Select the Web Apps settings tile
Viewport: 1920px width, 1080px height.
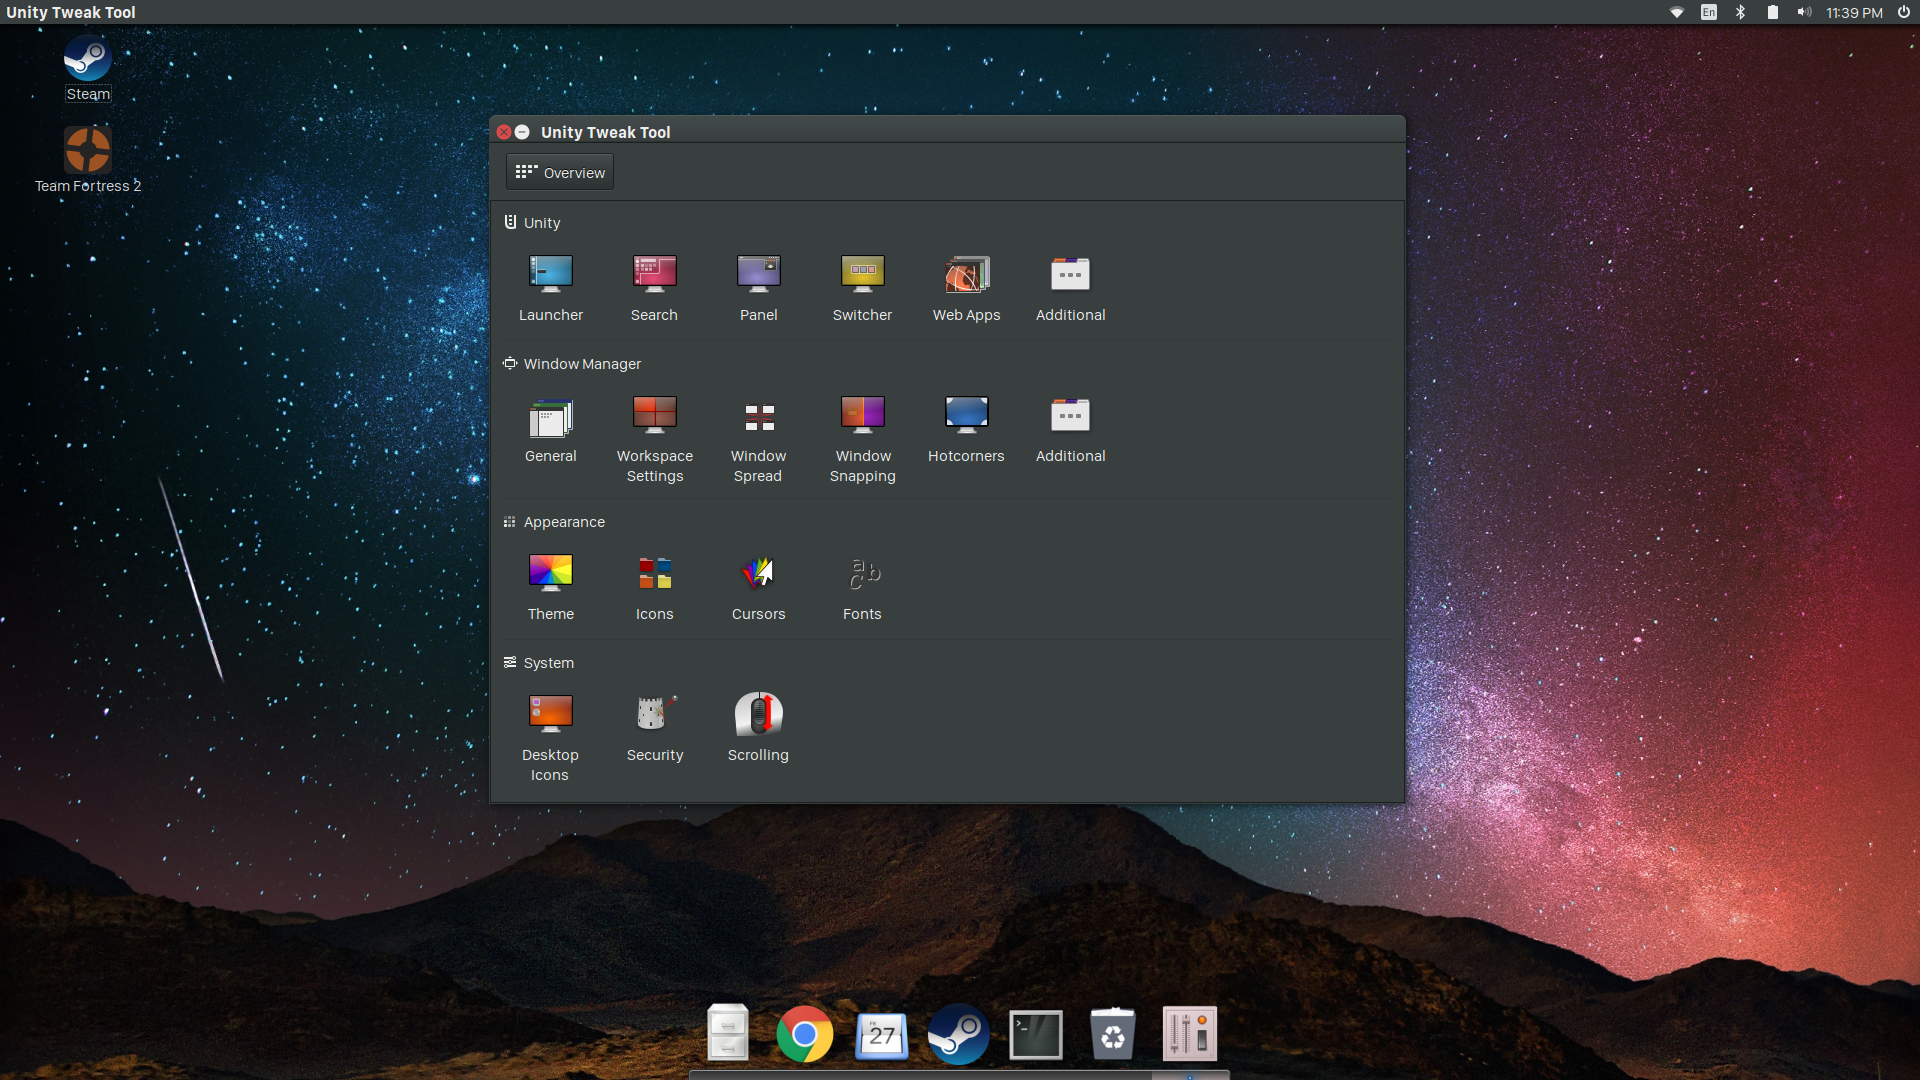pos(967,286)
